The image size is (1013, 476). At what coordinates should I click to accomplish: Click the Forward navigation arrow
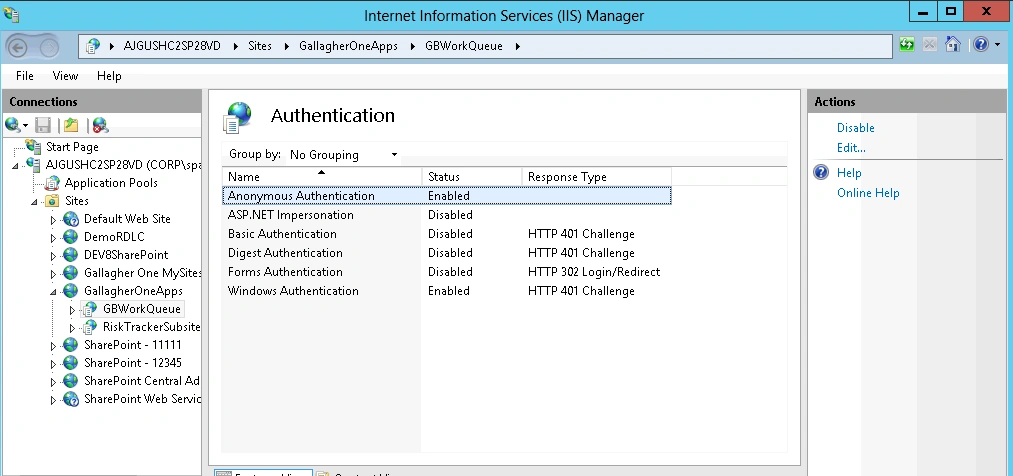pos(49,47)
